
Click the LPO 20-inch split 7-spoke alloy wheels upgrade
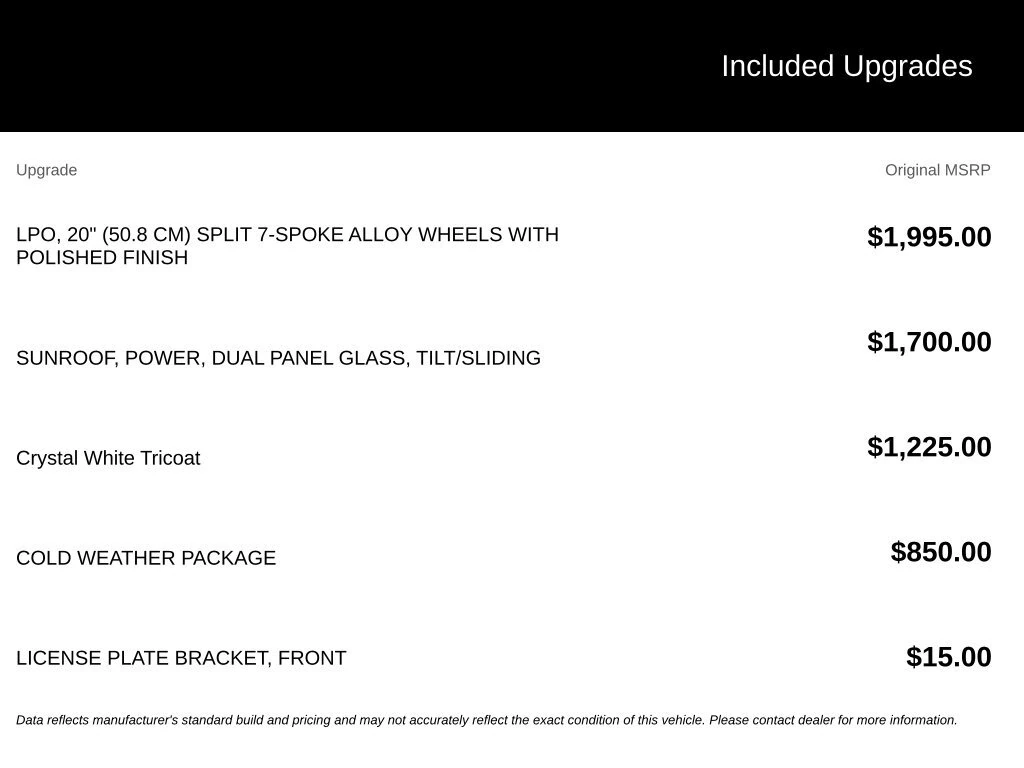pyautogui.click(x=287, y=246)
